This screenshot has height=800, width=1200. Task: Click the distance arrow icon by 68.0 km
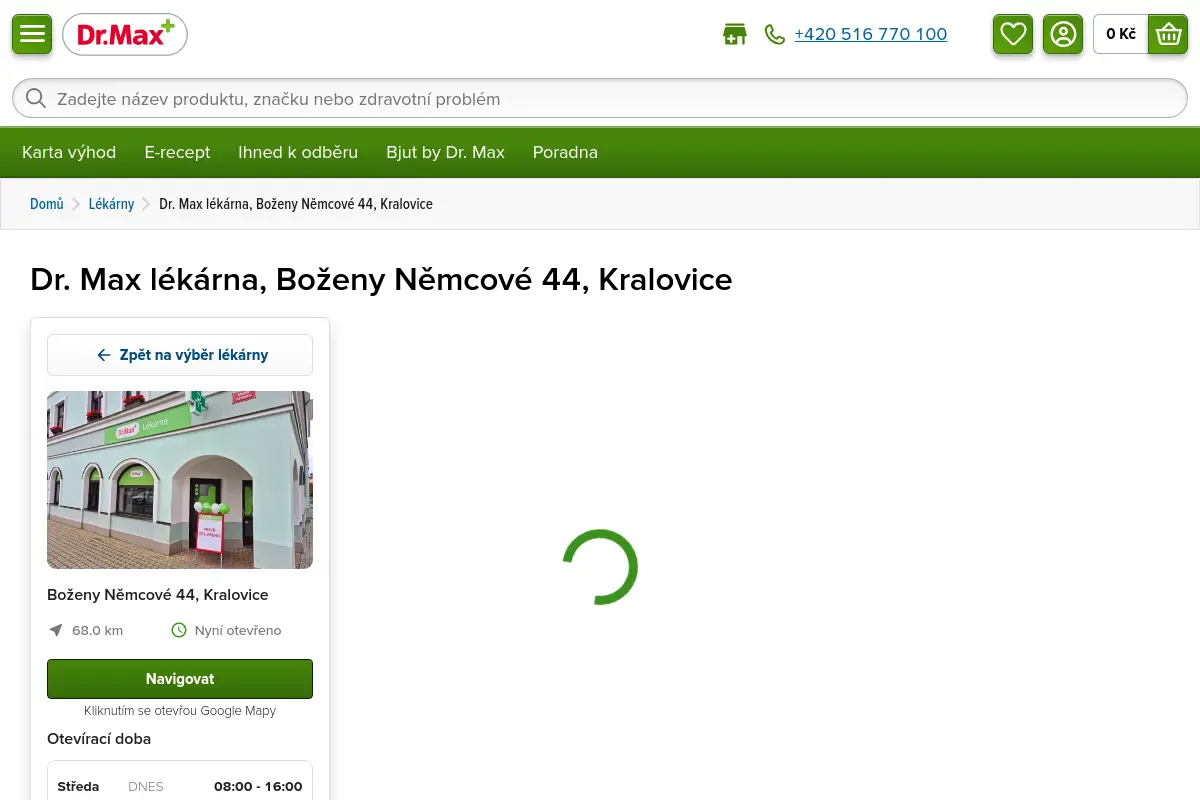pos(56,630)
